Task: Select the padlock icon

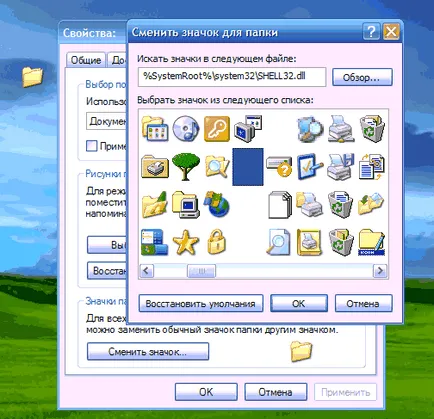Action: pos(217,242)
